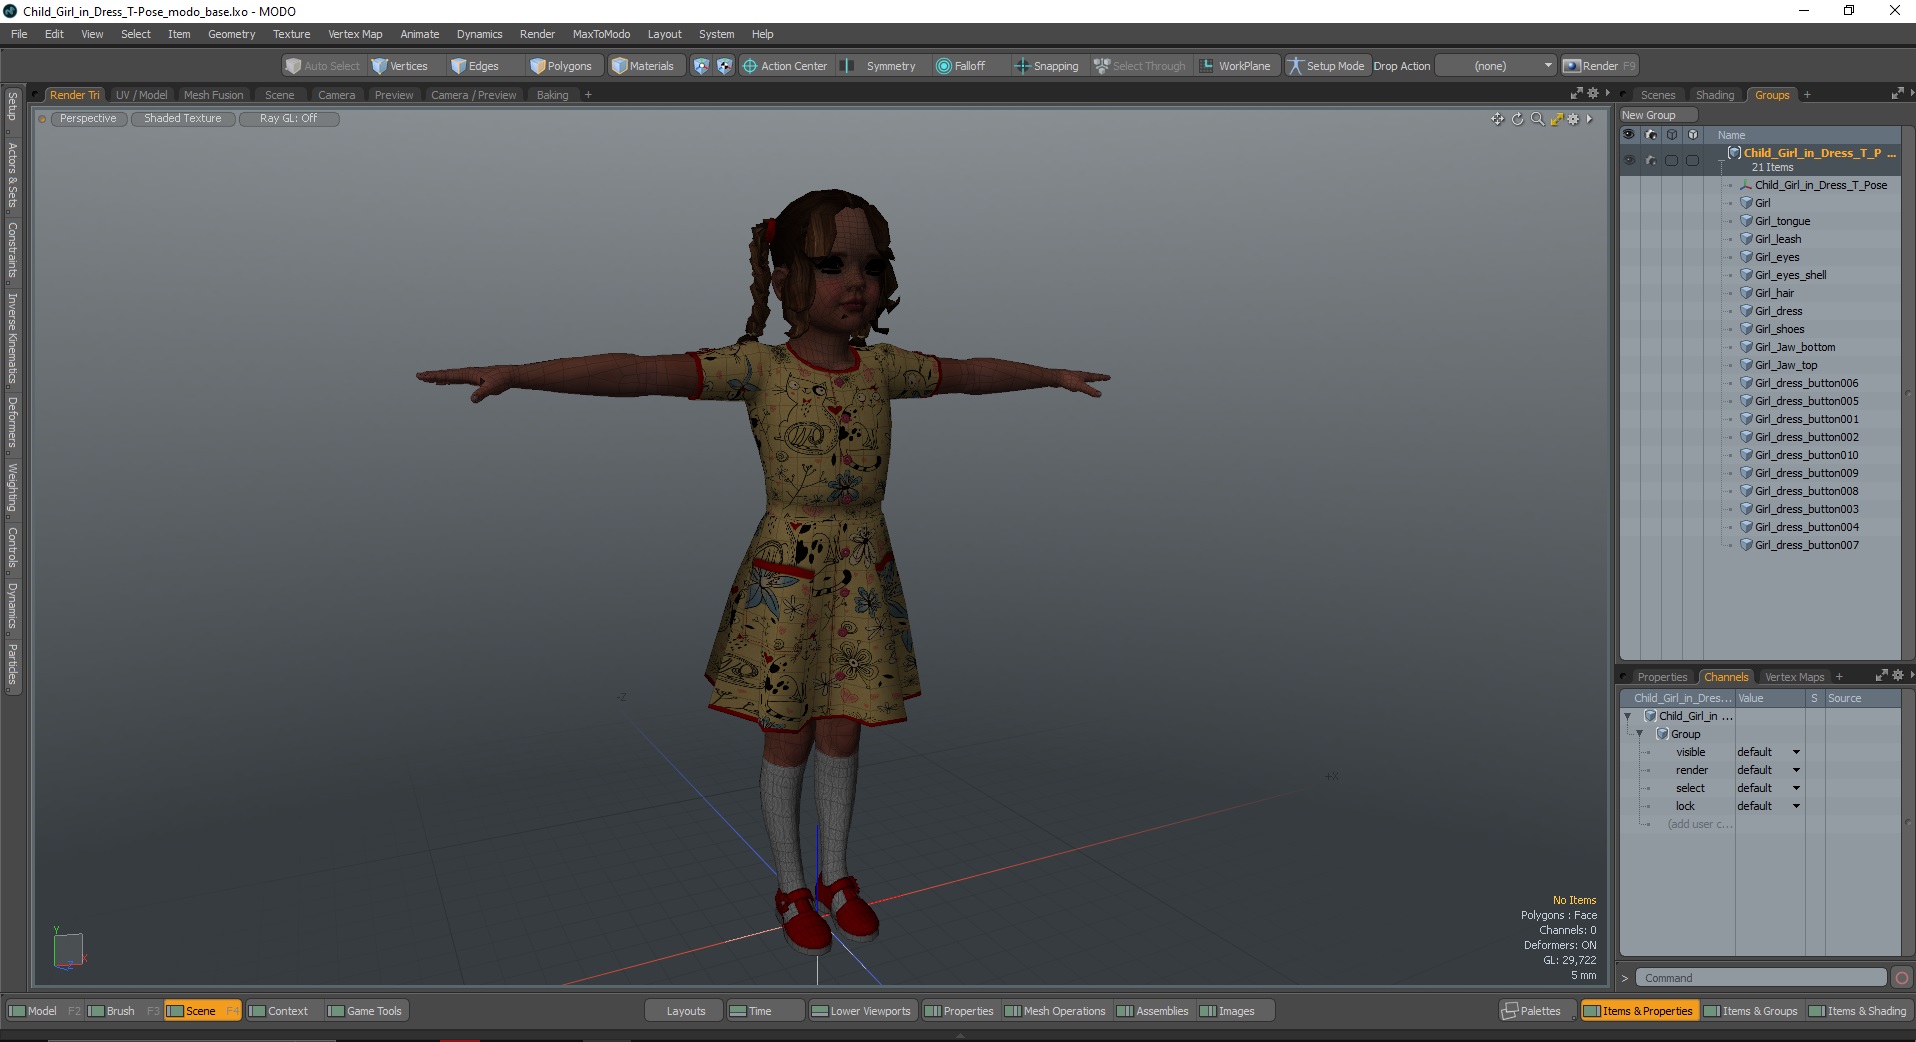Add a new viewport tab after Baking
1916x1042 pixels.
[x=588, y=95]
